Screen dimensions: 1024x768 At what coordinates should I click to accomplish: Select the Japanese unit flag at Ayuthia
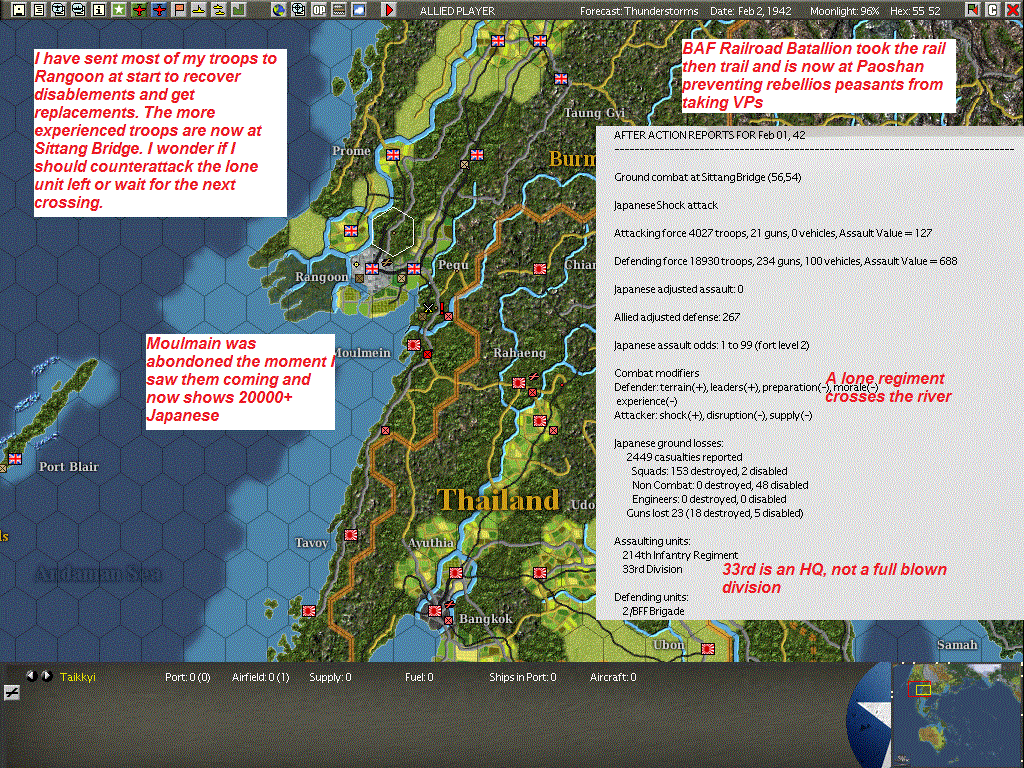coord(456,573)
